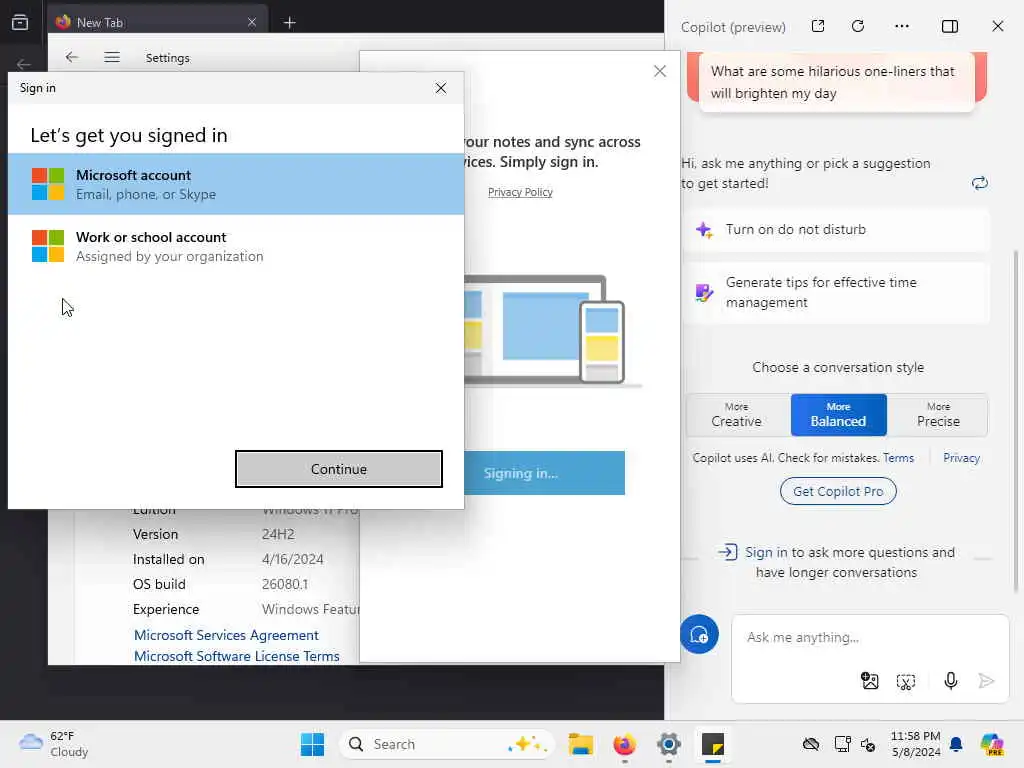Click the Signing in... button
This screenshot has height=768, width=1024.
544,473
